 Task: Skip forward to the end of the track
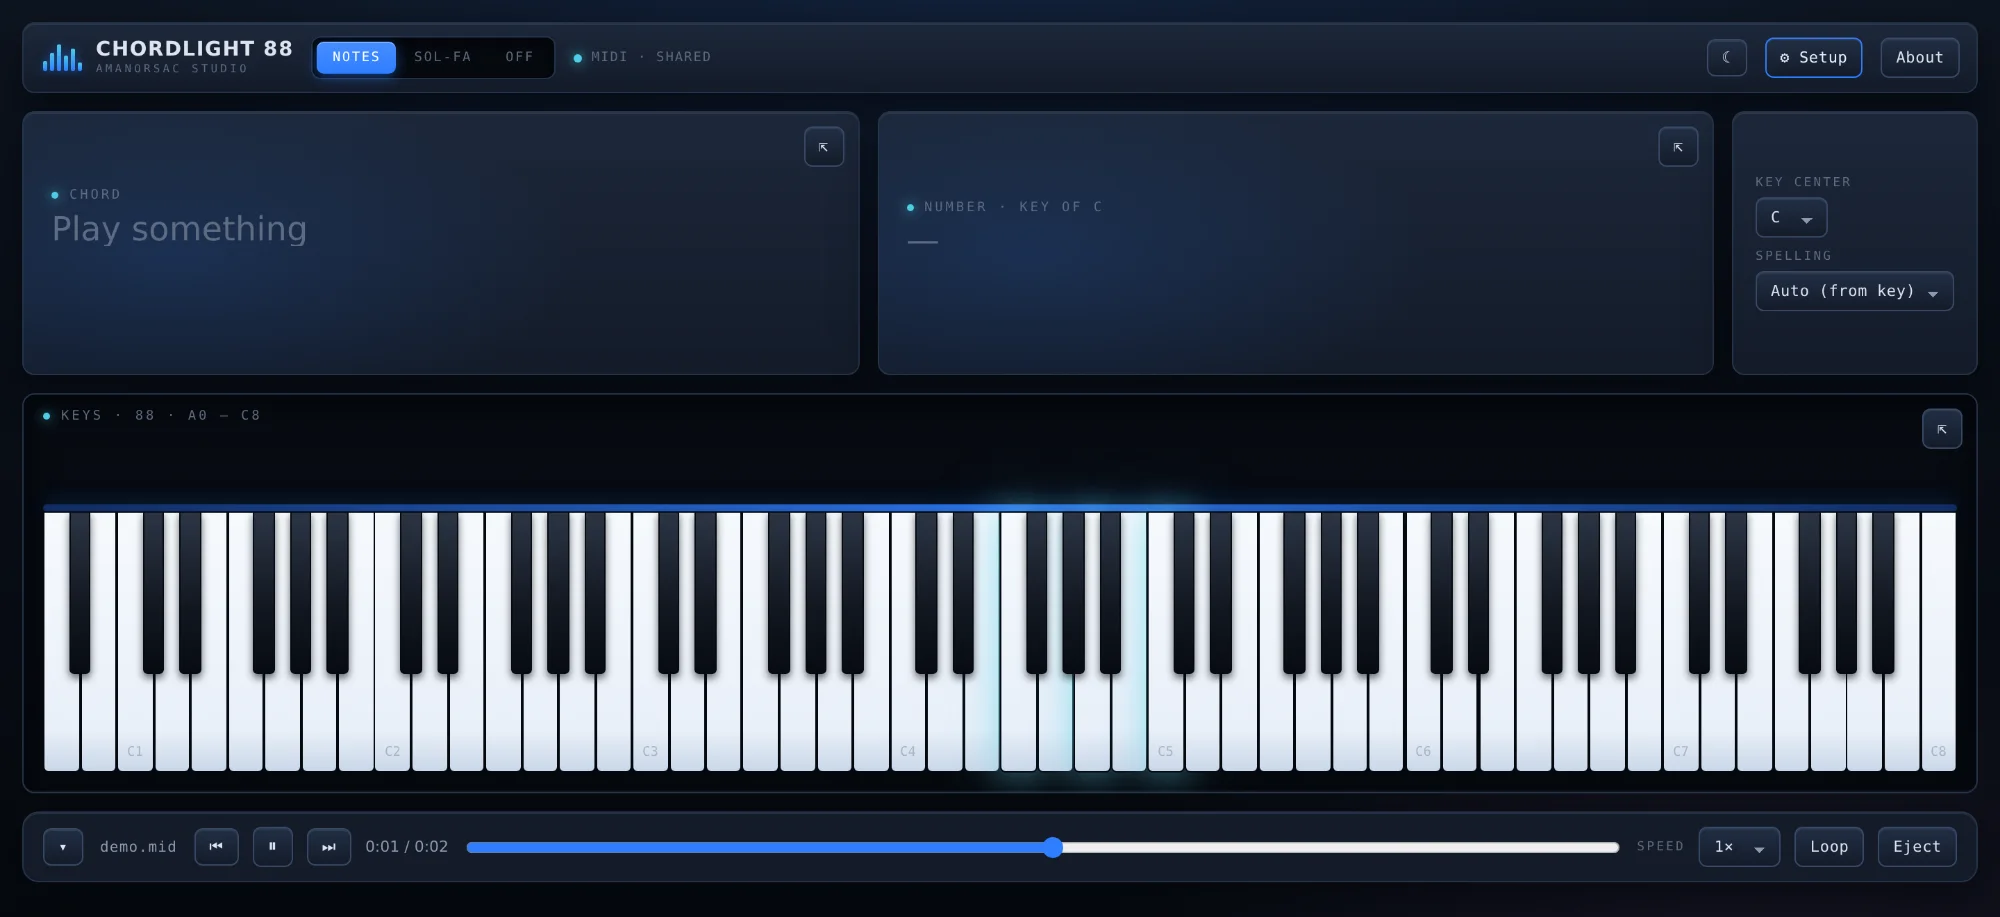(329, 847)
